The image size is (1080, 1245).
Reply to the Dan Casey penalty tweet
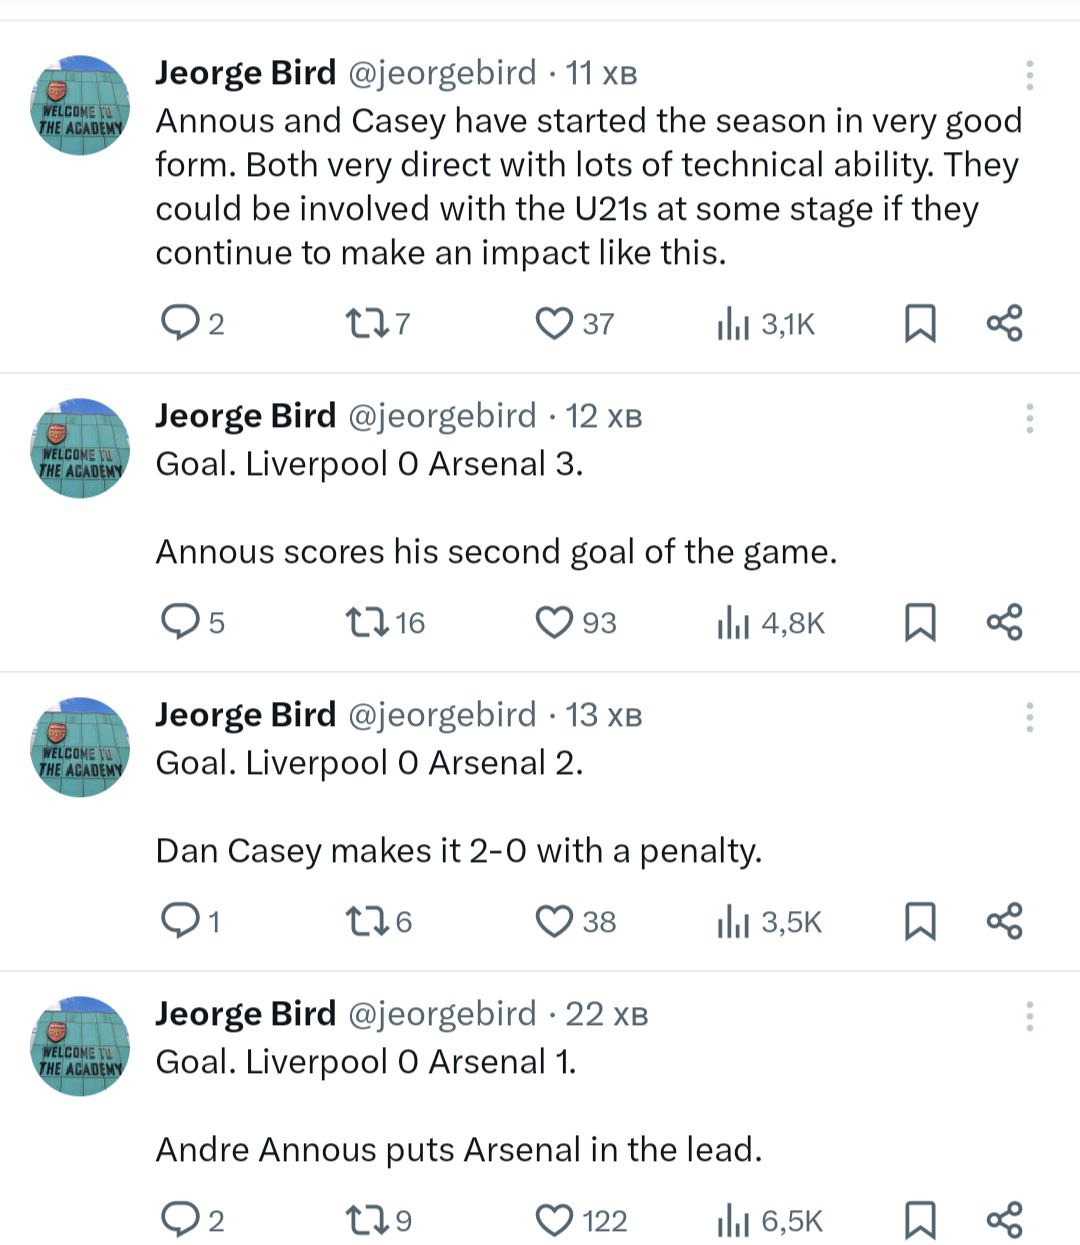pyautogui.click(x=181, y=921)
